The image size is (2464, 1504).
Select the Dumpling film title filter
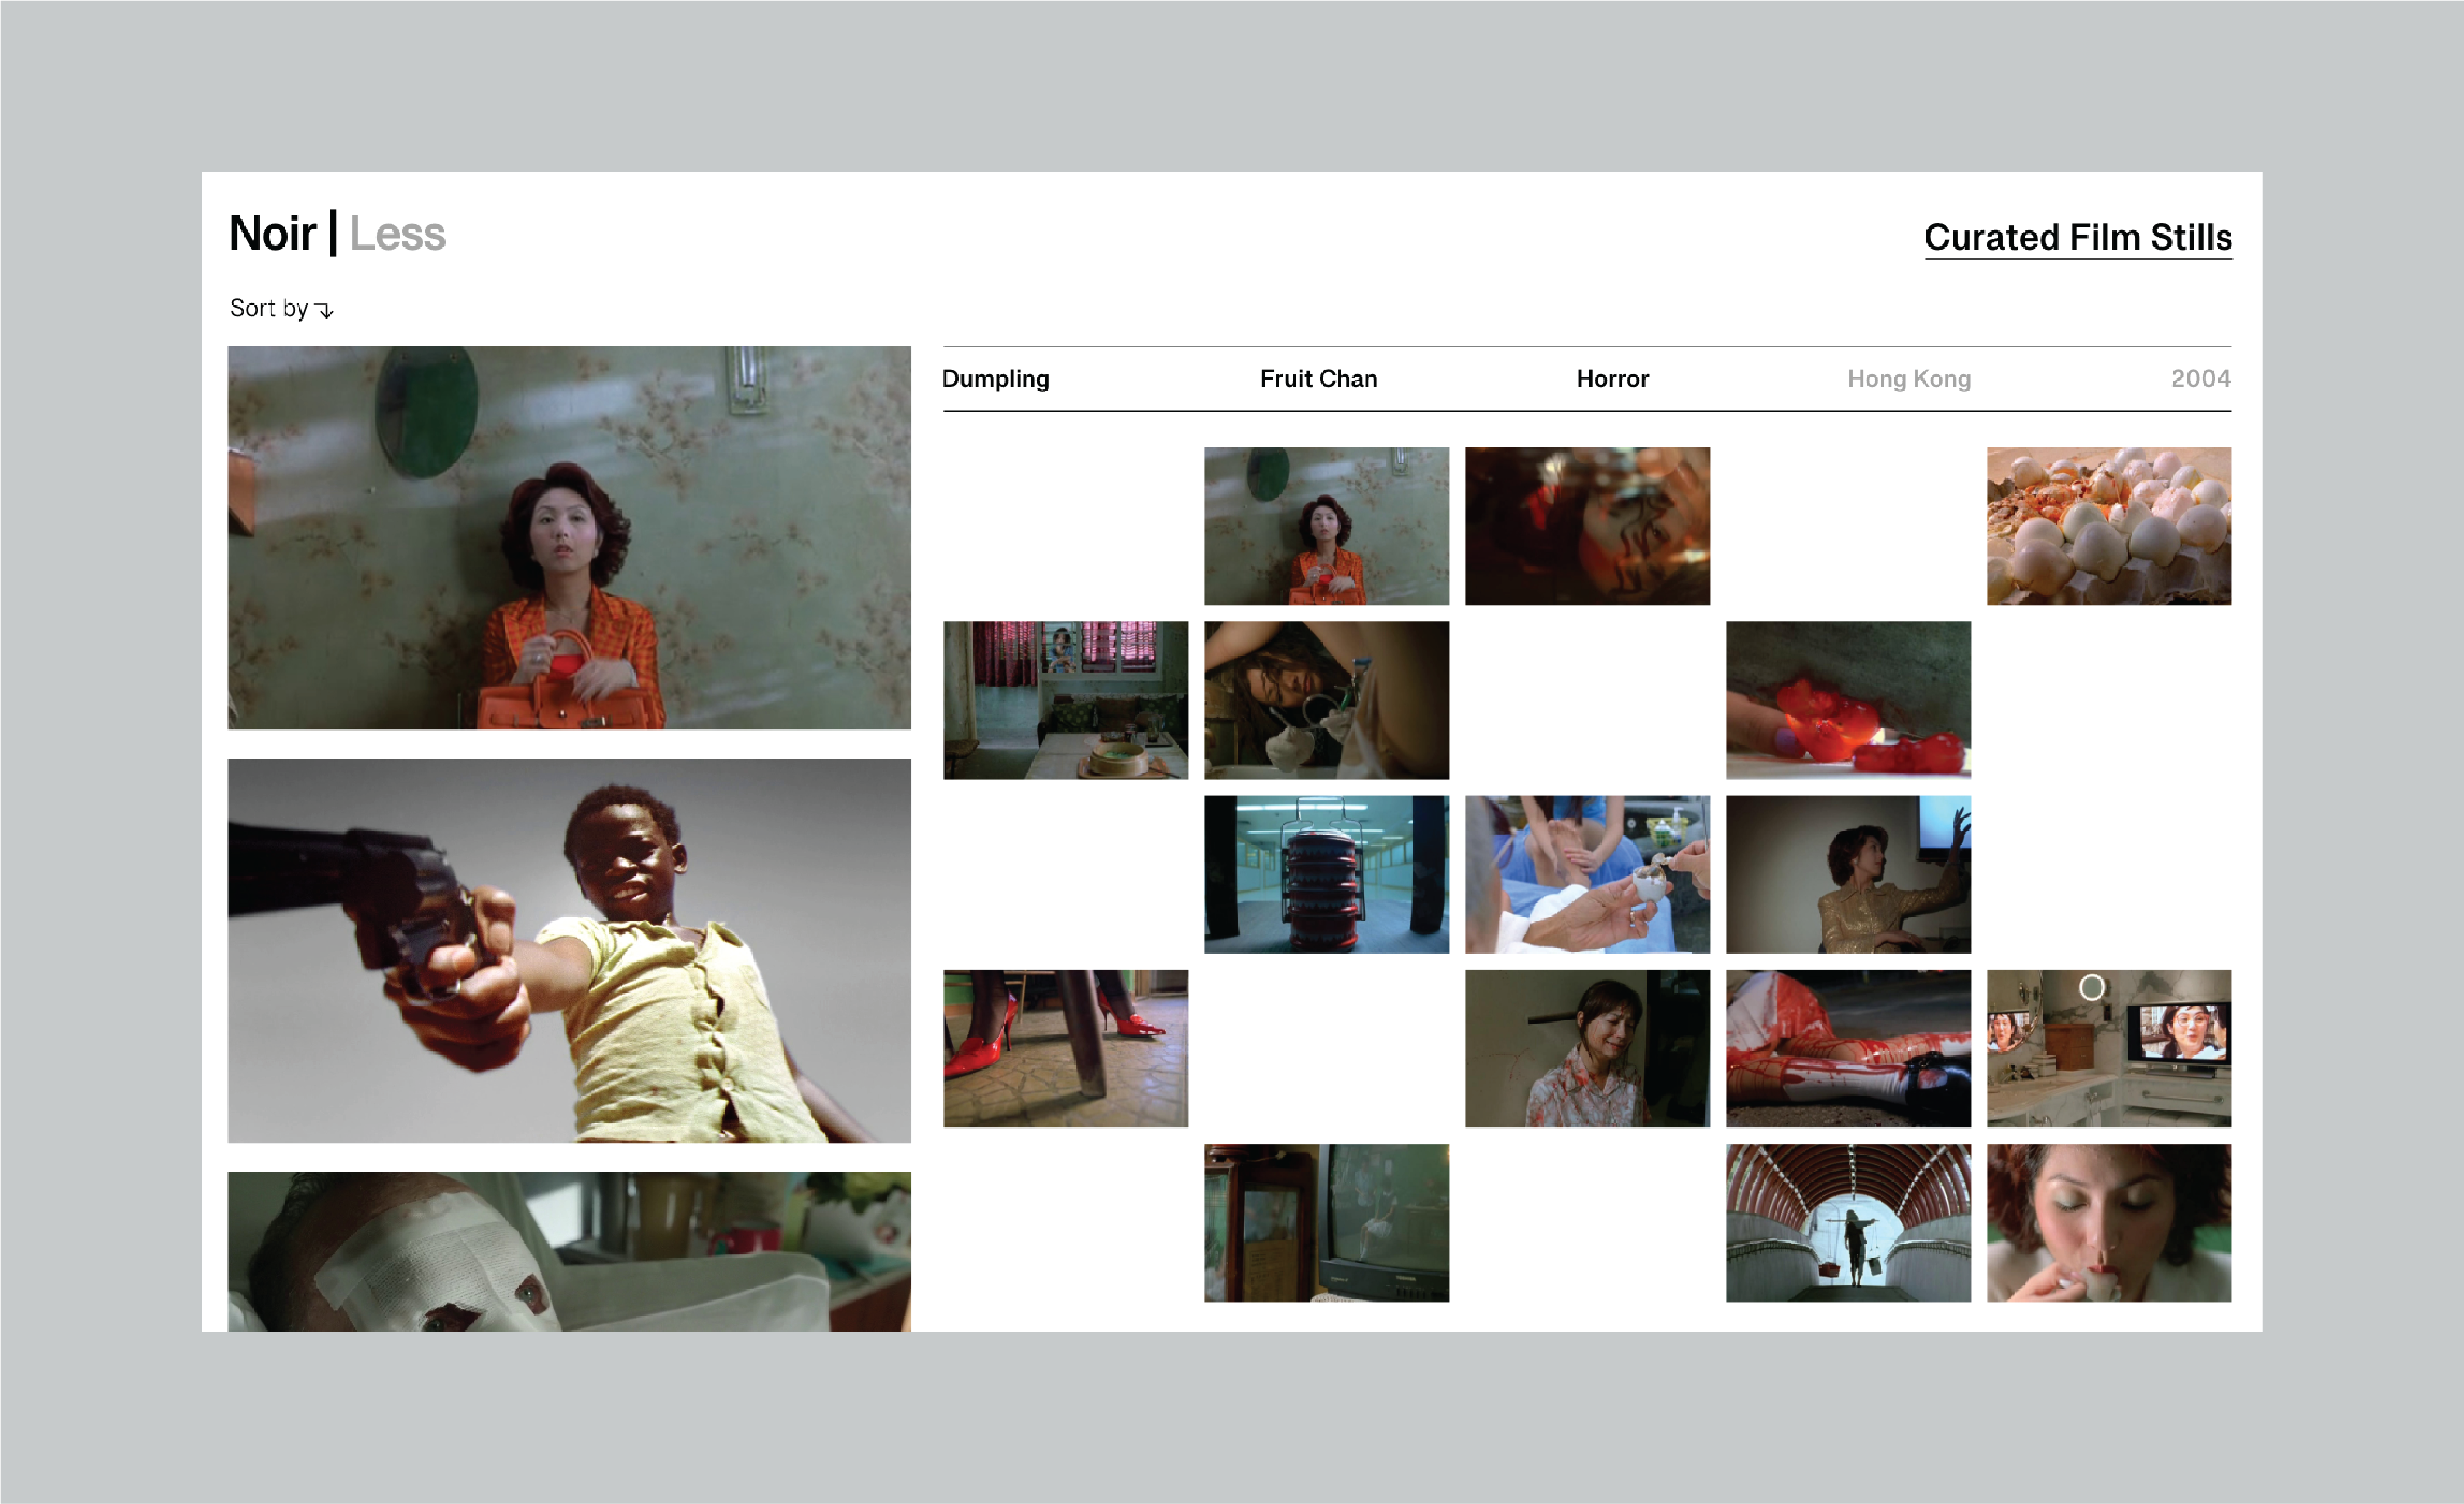click(996, 379)
